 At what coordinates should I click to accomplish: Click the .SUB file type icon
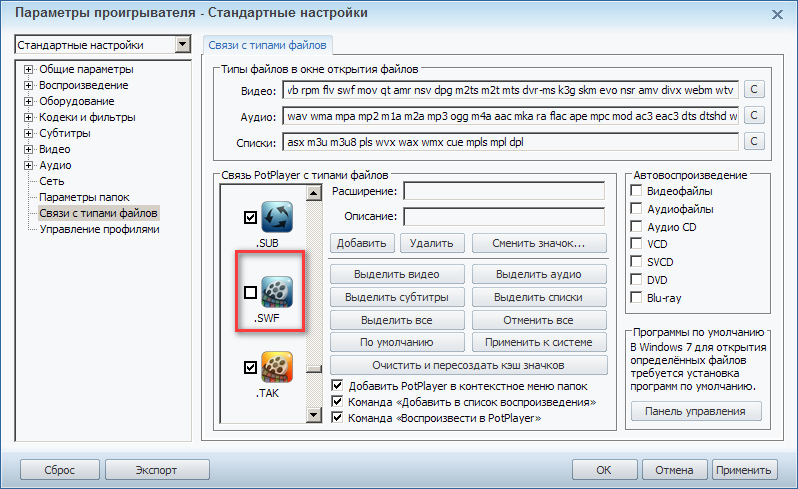(275, 217)
